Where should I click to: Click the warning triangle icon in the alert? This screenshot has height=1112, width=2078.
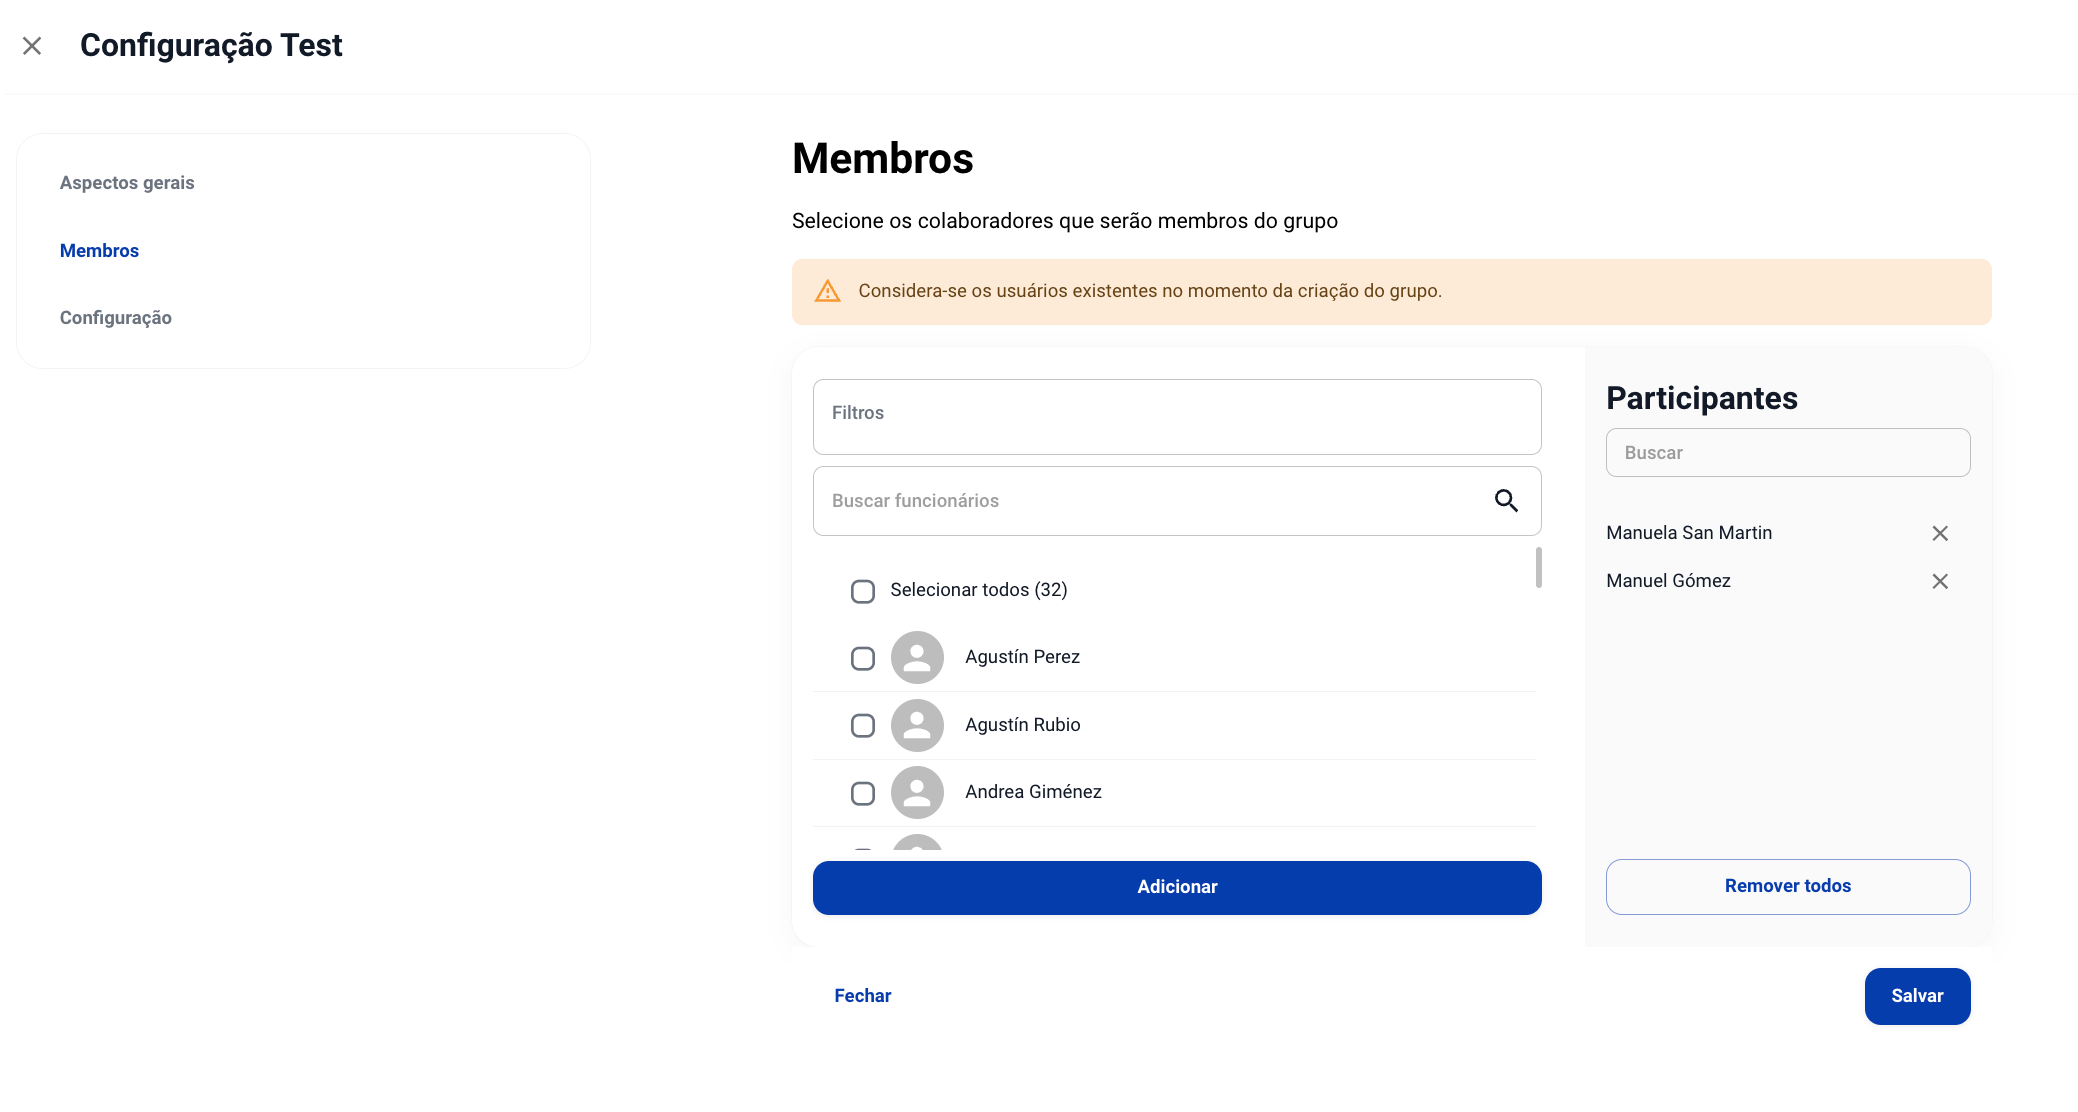[828, 291]
